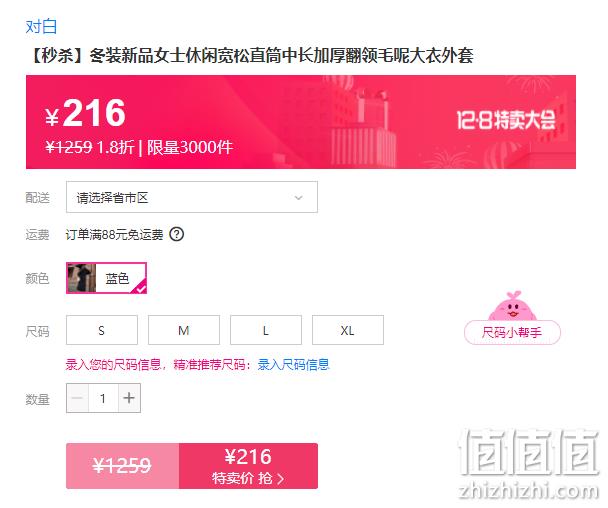Click the shipping fee help question mark icon
The height and width of the screenshot is (508, 608).
(177, 234)
